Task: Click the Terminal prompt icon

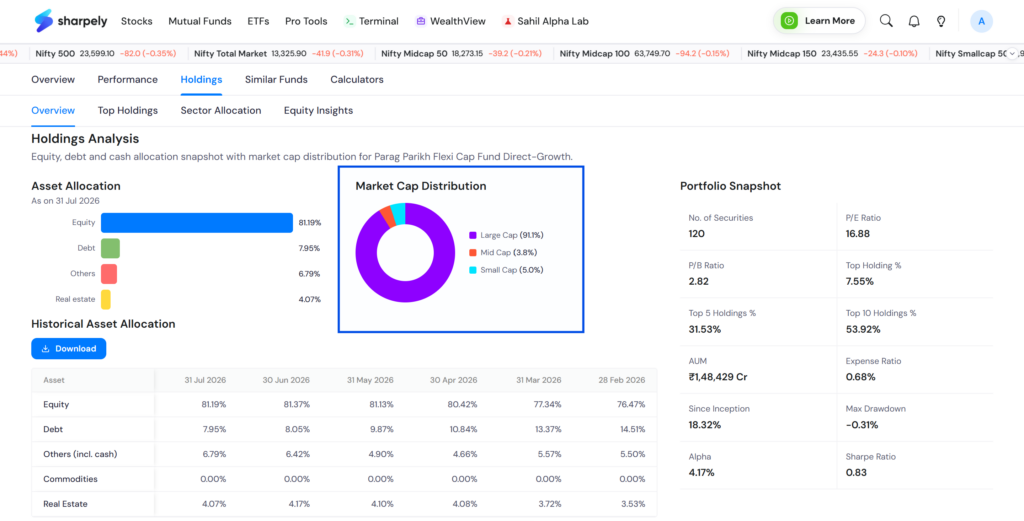Action: click(x=349, y=21)
